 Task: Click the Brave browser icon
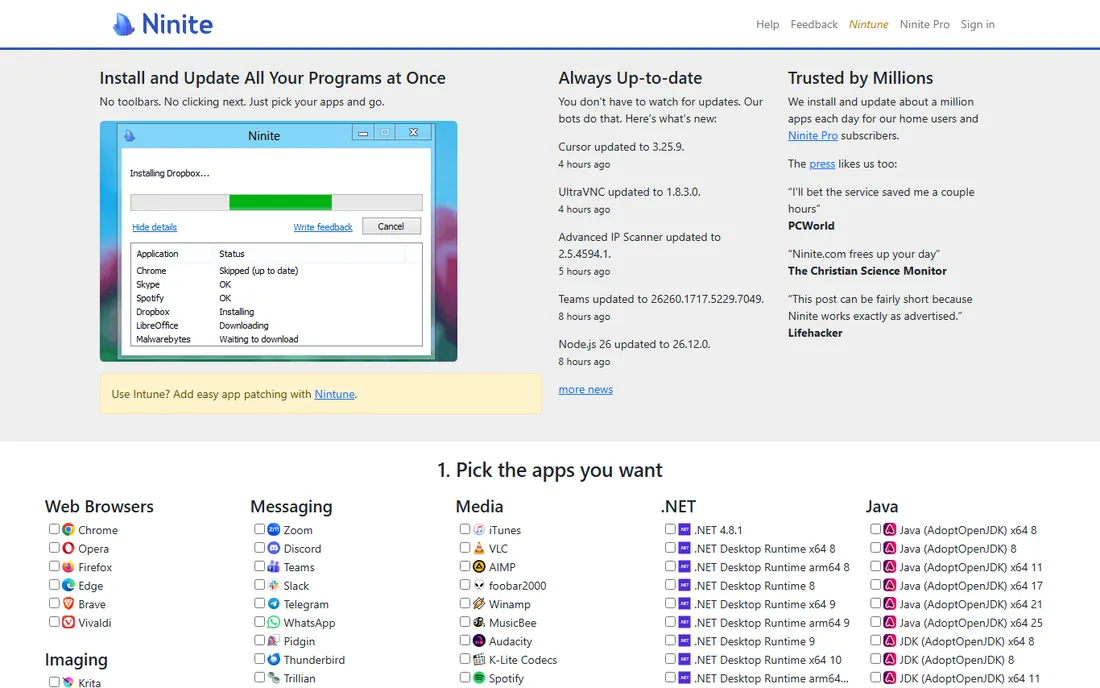[x=68, y=603]
